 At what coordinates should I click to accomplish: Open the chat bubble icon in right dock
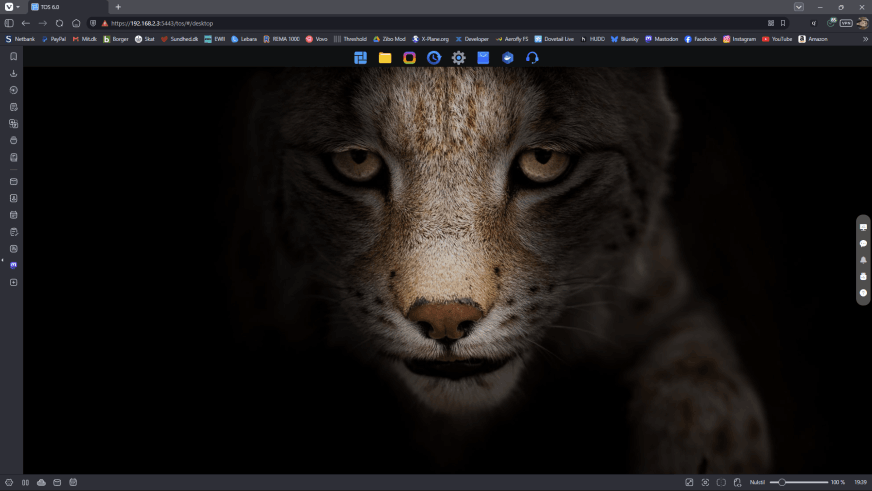863,244
